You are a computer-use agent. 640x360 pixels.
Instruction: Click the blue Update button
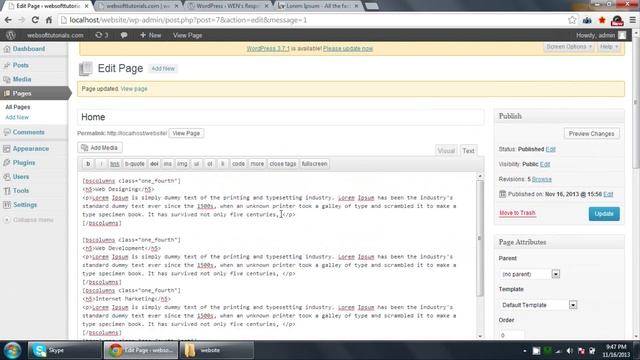(x=604, y=214)
